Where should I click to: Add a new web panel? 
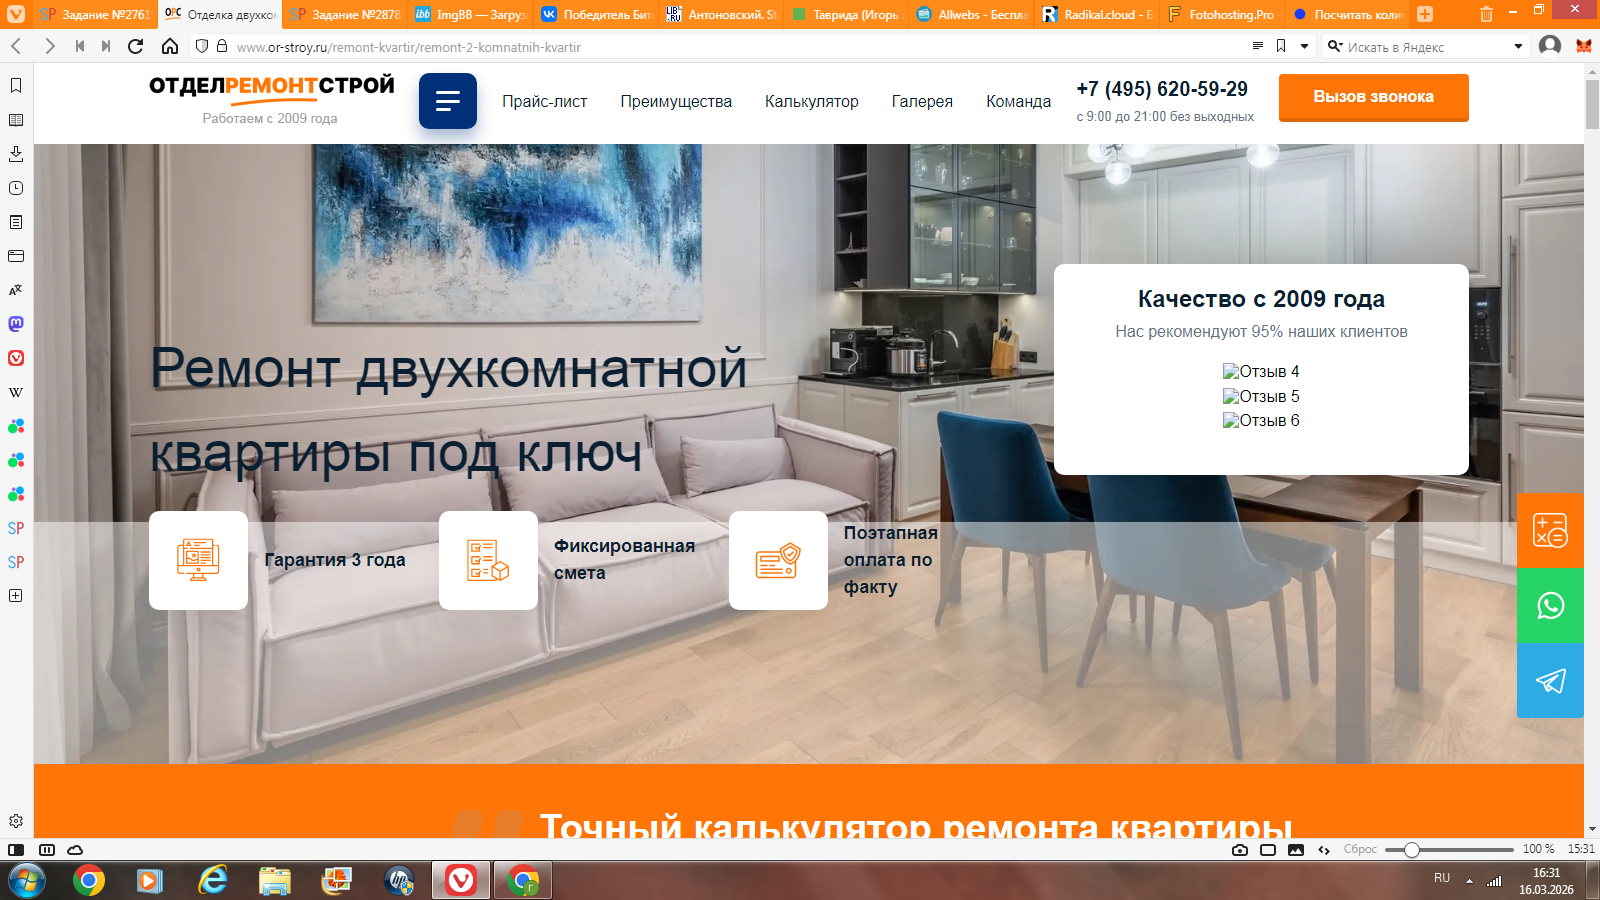pos(16,595)
